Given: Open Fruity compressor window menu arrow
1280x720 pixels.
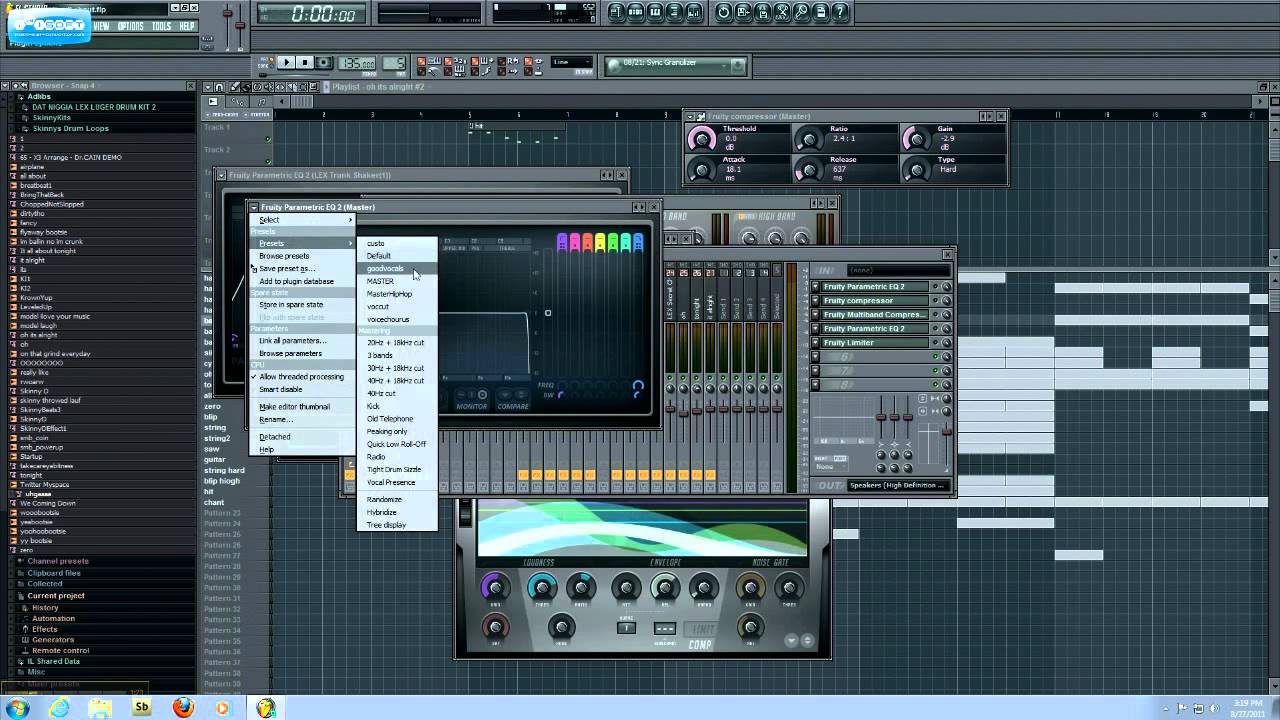Looking at the screenshot, I should pos(690,116).
